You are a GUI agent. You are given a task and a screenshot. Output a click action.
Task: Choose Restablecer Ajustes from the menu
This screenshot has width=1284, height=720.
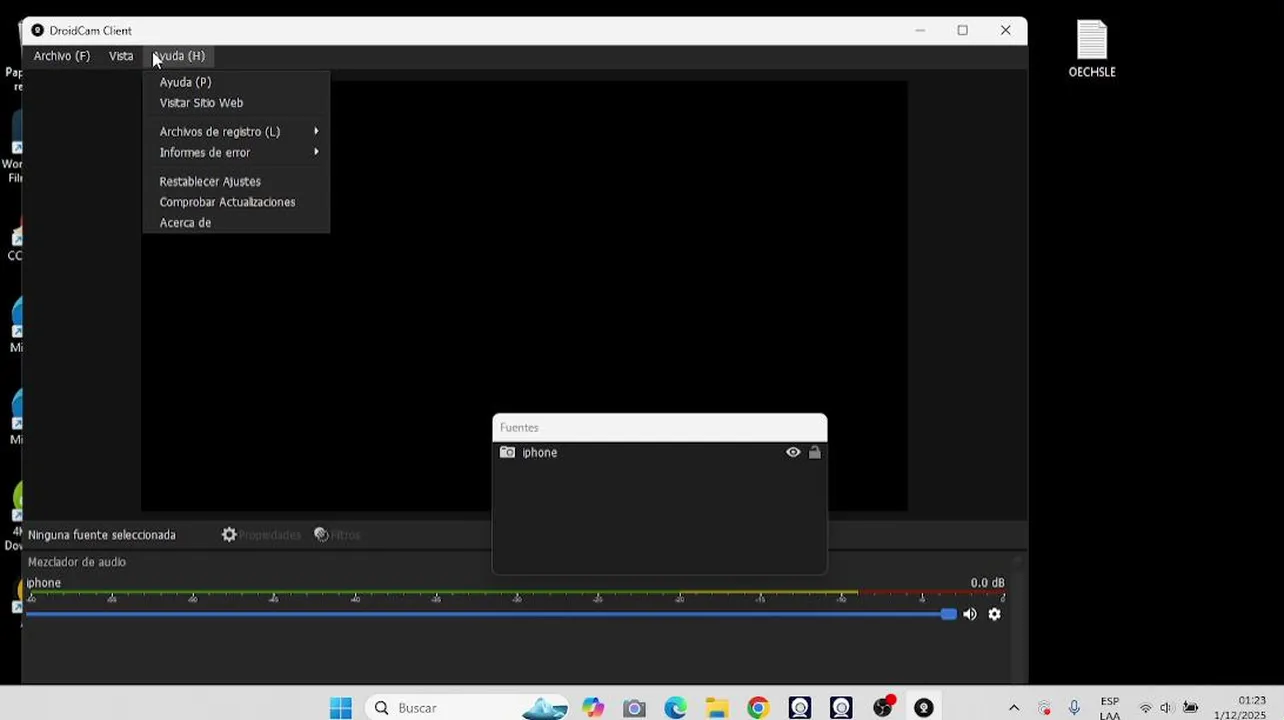click(x=210, y=181)
